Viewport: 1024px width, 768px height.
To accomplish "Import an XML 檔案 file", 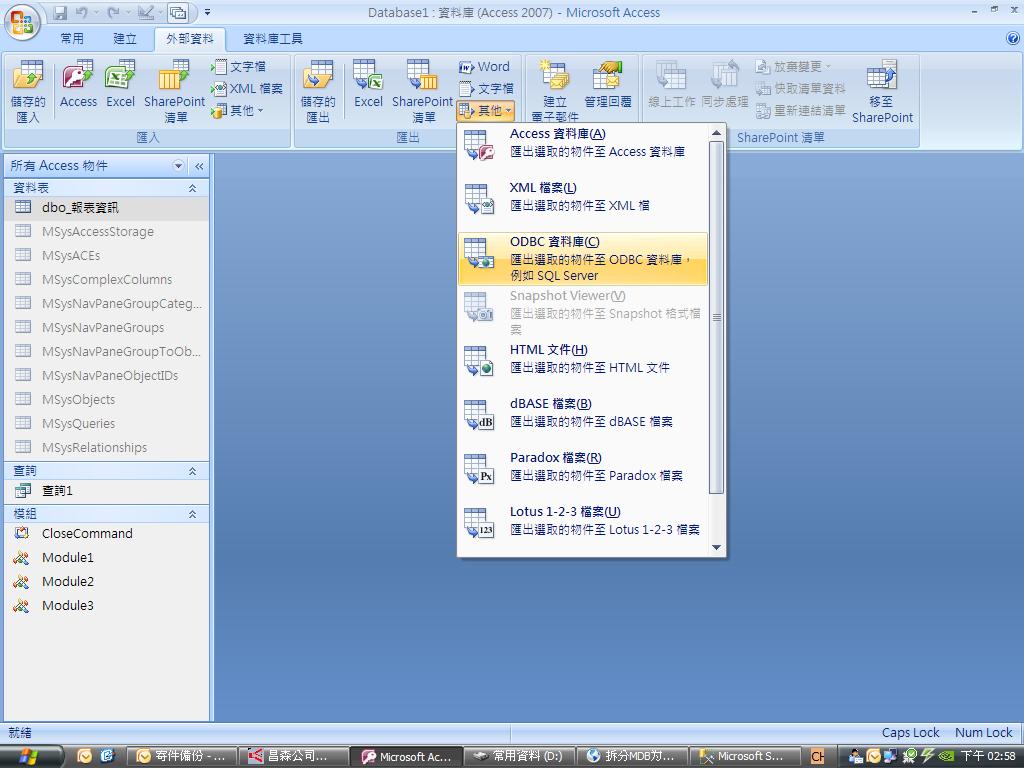I will pos(248,89).
